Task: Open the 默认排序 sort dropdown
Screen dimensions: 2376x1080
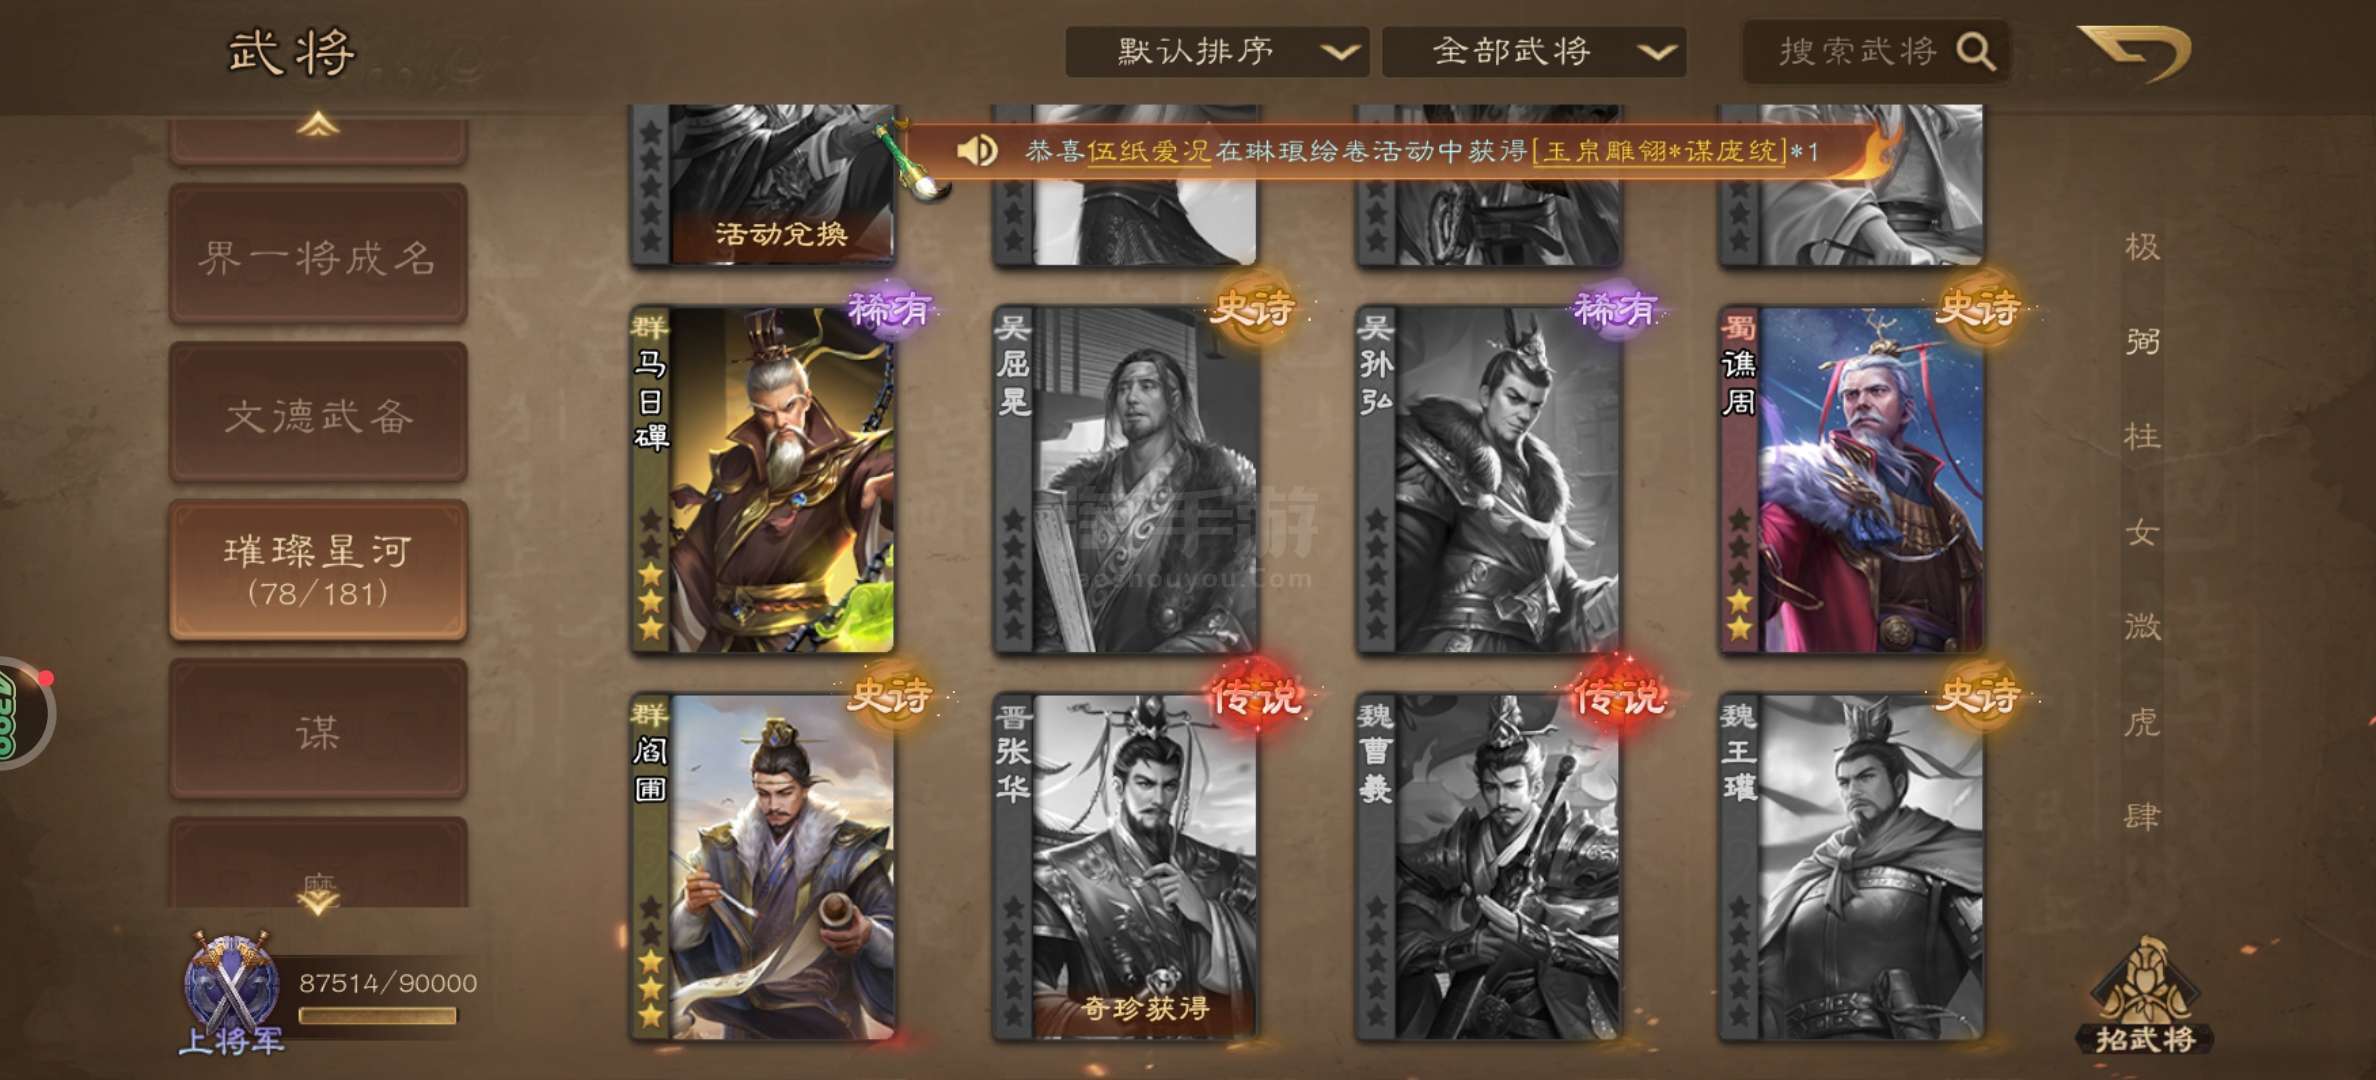Action: click(1217, 52)
